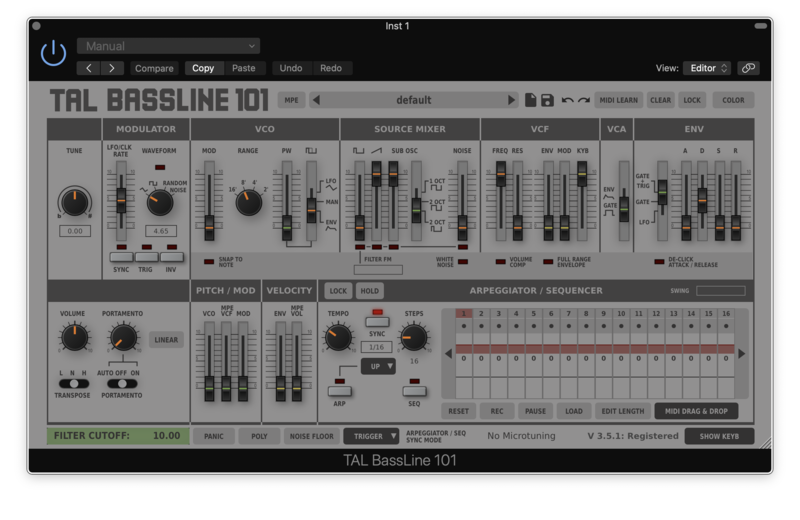This screenshot has width=800, height=520.
Task: Go to next preset with right triangle
Action: (x=512, y=100)
